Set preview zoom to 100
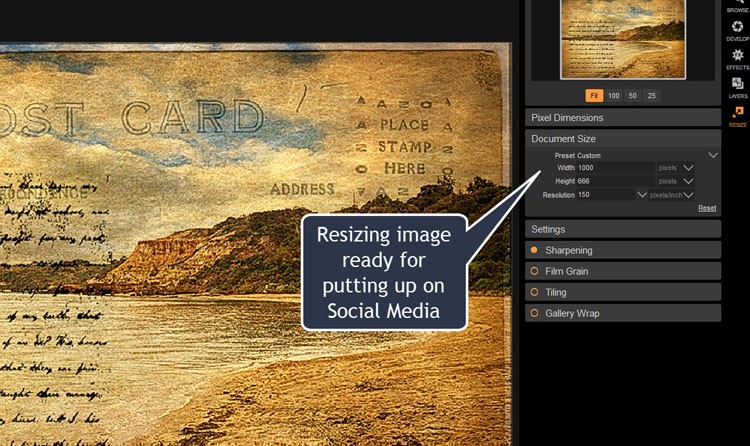Viewport: 750px width, 446px height. tap(614, 96)
